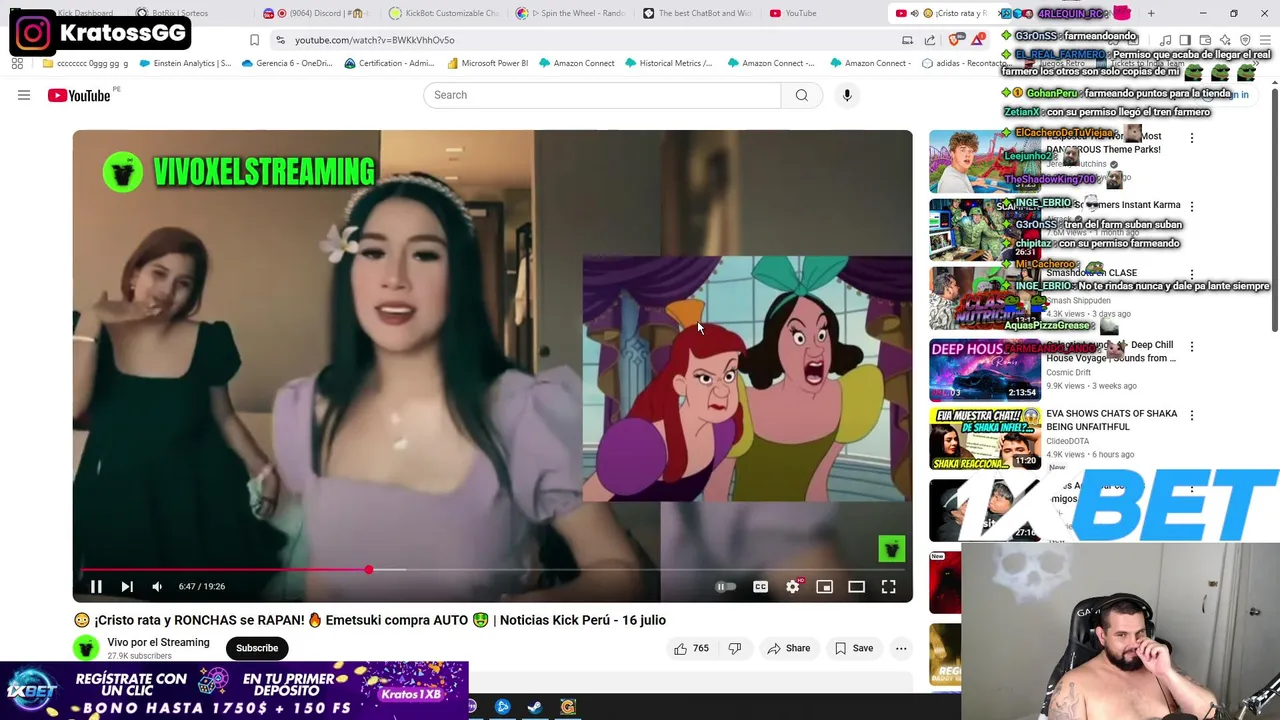
Task: Open a new browser tab with plus button
Action: [x=1151, y=13]
